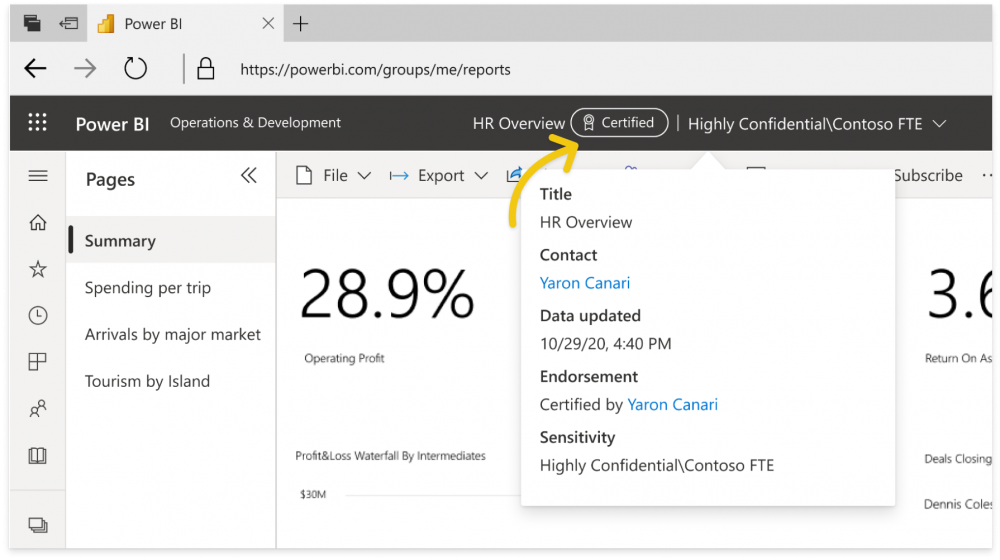Expand the report title chevron dropdown
The image size is (1000, 560).
point(939,124)
